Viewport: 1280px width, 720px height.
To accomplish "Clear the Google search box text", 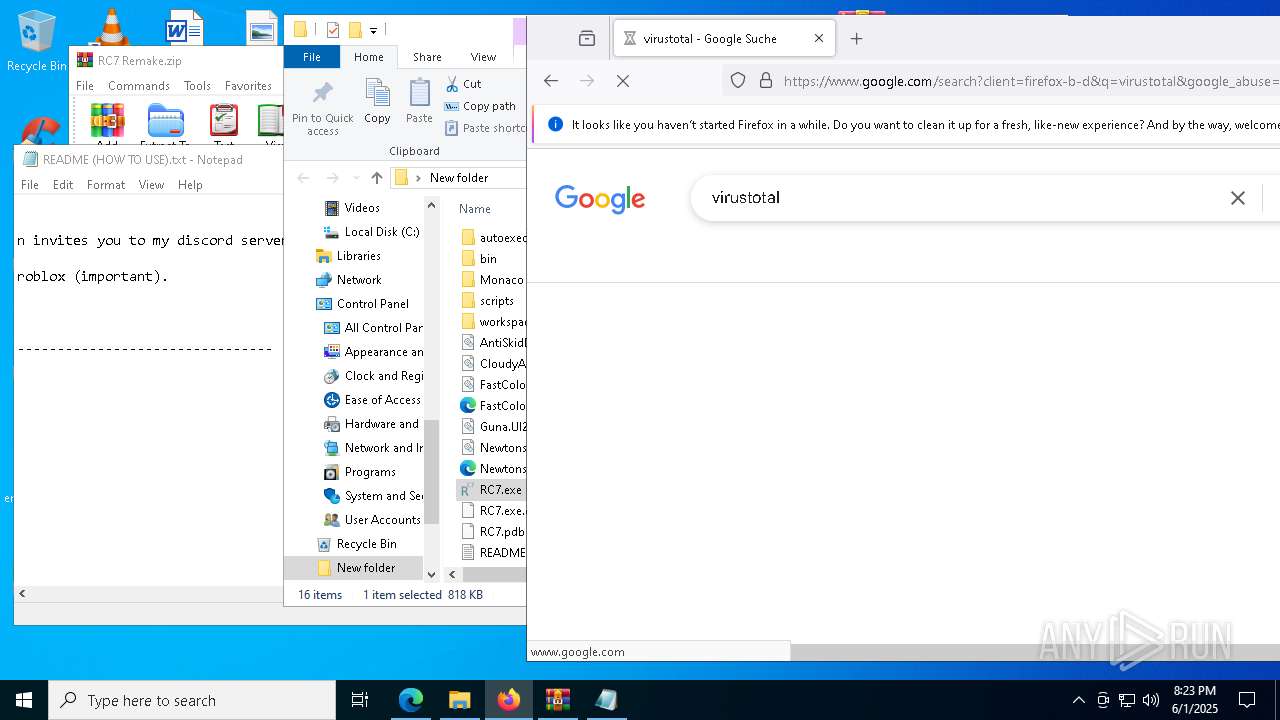I will click(1237, 198).
